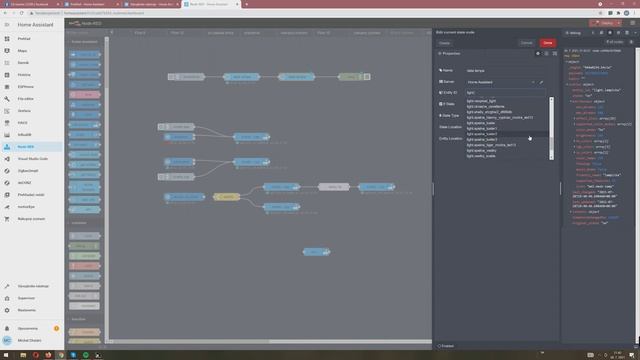Edit the Home Assistant server with the pencil icon
Screen dimensions: 640x360
541,82
